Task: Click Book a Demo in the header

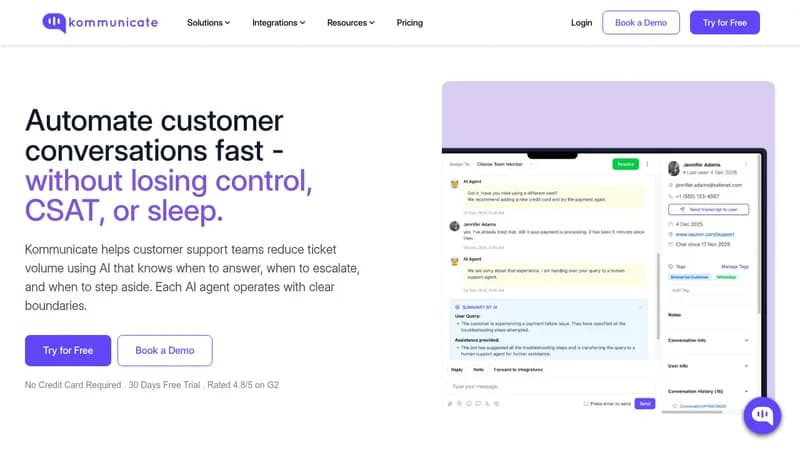Action: click(x=641, y=22)
